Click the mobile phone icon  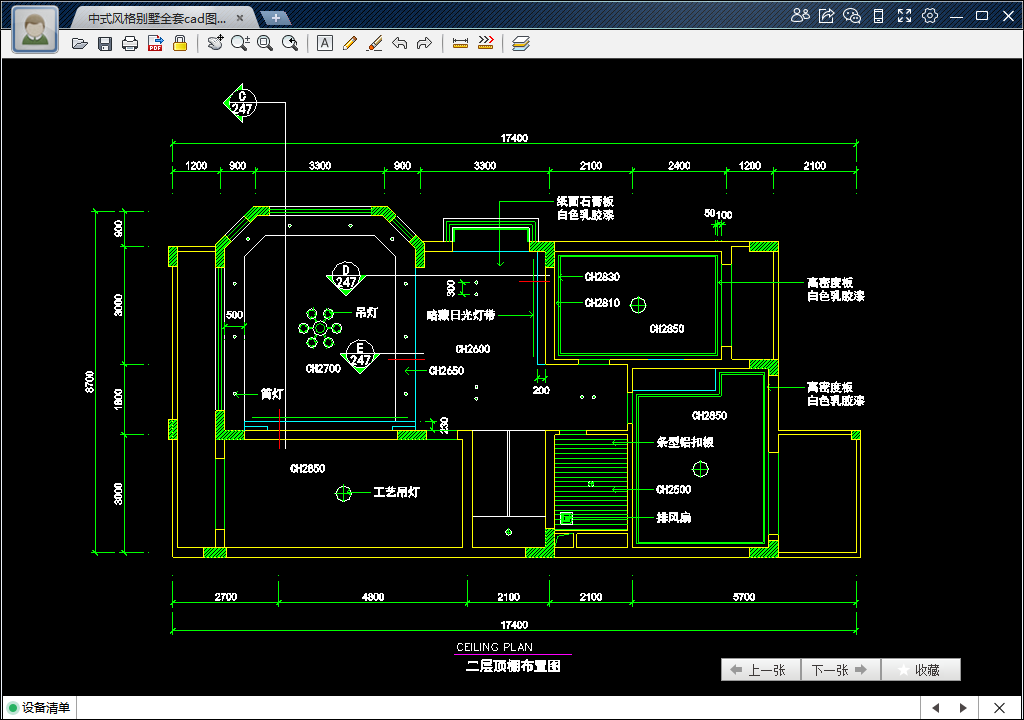[x=878, y=16]
